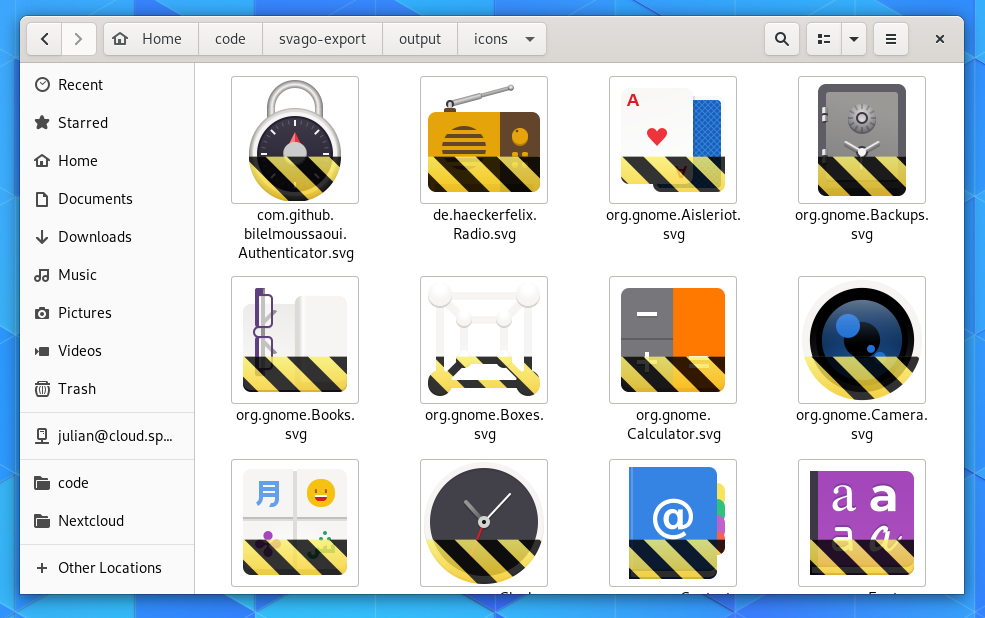Navigate to svago-export in path bar
Image resolution: width=985 pixels, height=618 pixels.
(x=322, y=39)
